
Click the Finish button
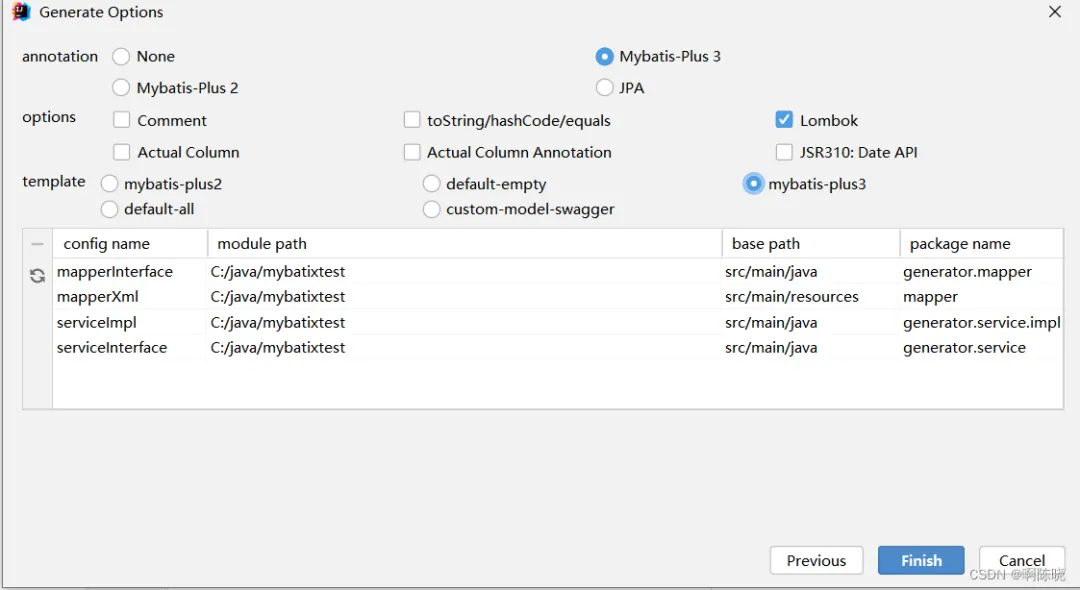point(920,560)
